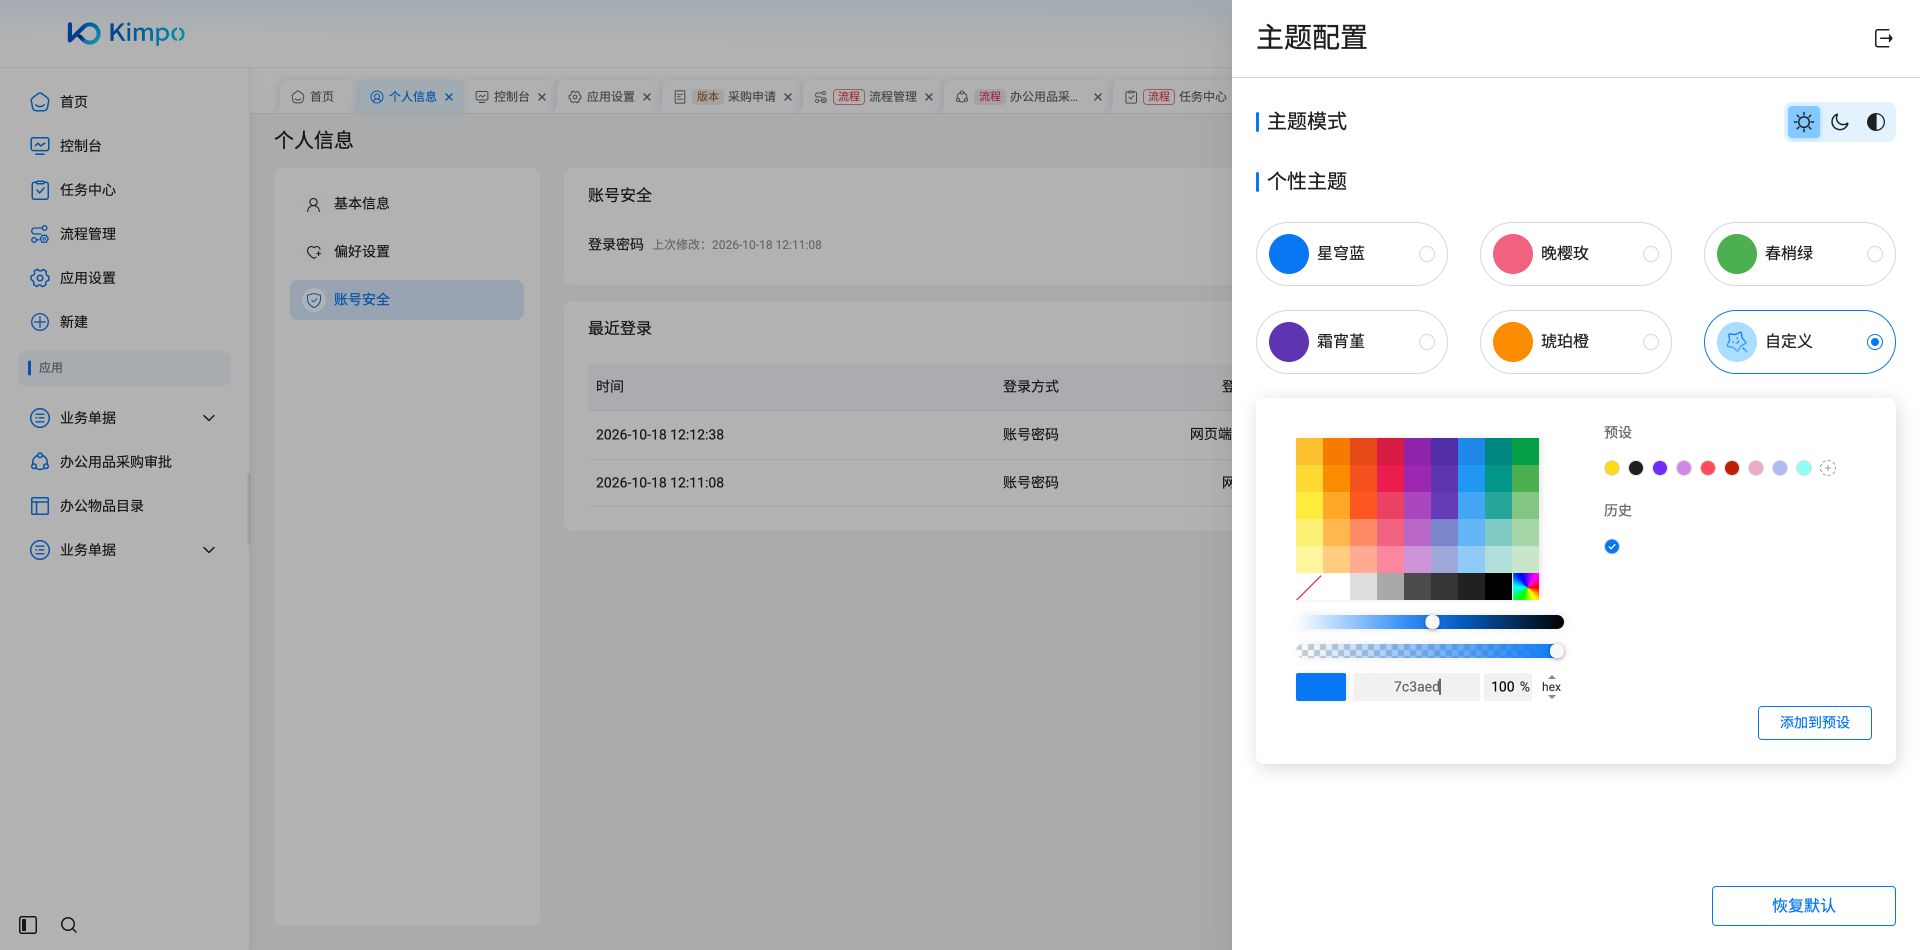Click the 流程管理 icon in sidebar
The image size is (1920, 950).
tap(40, 234)
